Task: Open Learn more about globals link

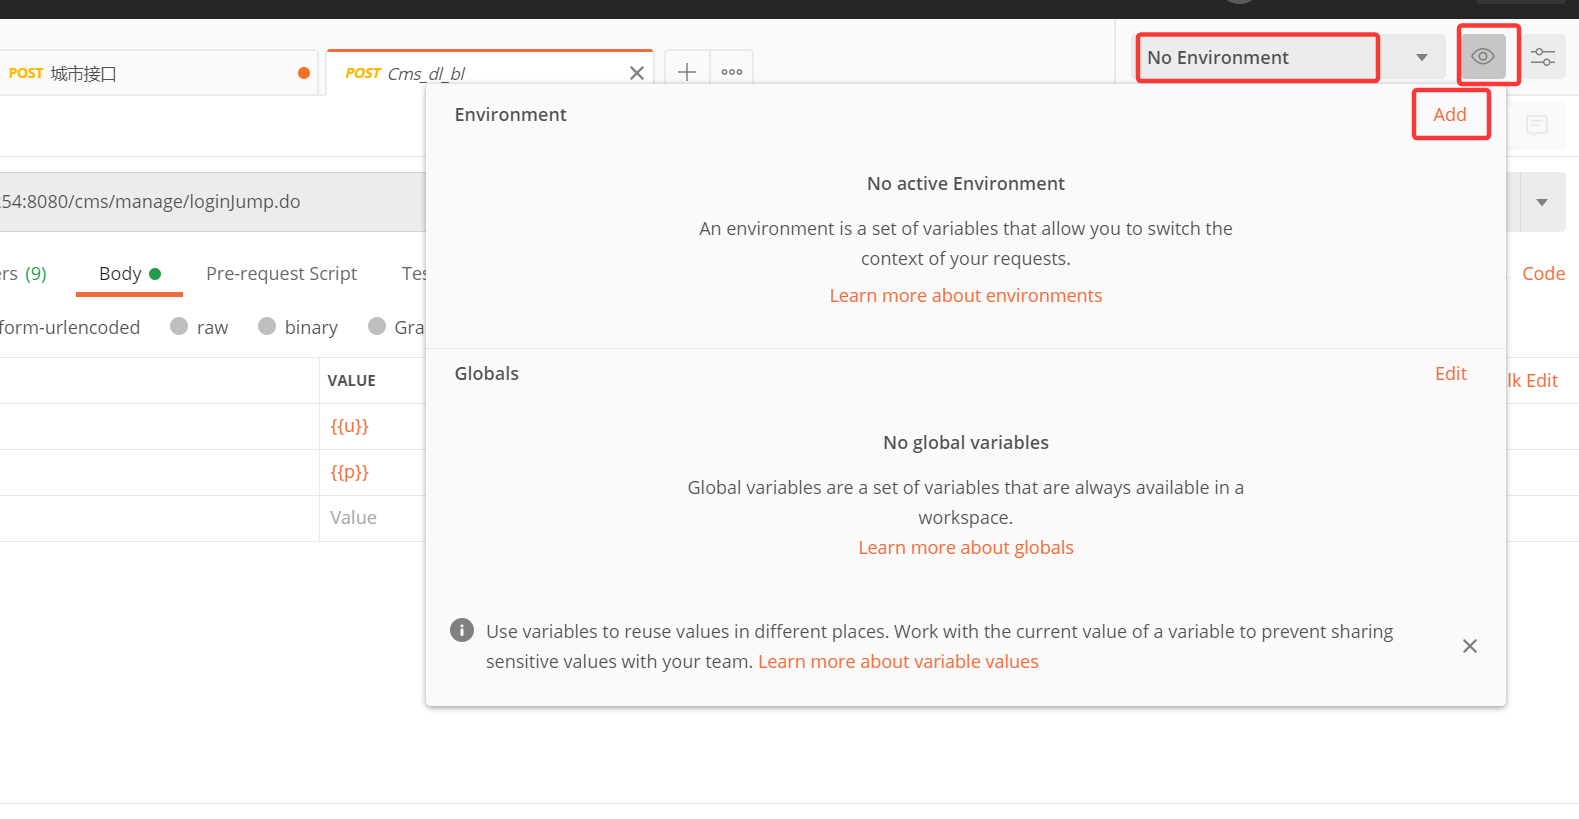Action: (x=965, y=548)
